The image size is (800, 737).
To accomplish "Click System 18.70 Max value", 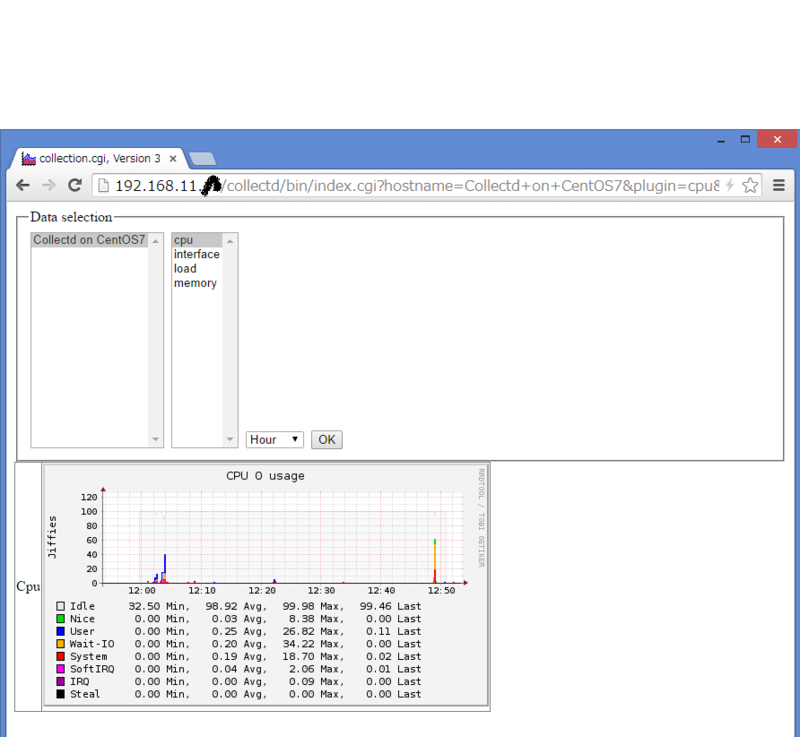I will pyautogui.click(x=298, y=656).
